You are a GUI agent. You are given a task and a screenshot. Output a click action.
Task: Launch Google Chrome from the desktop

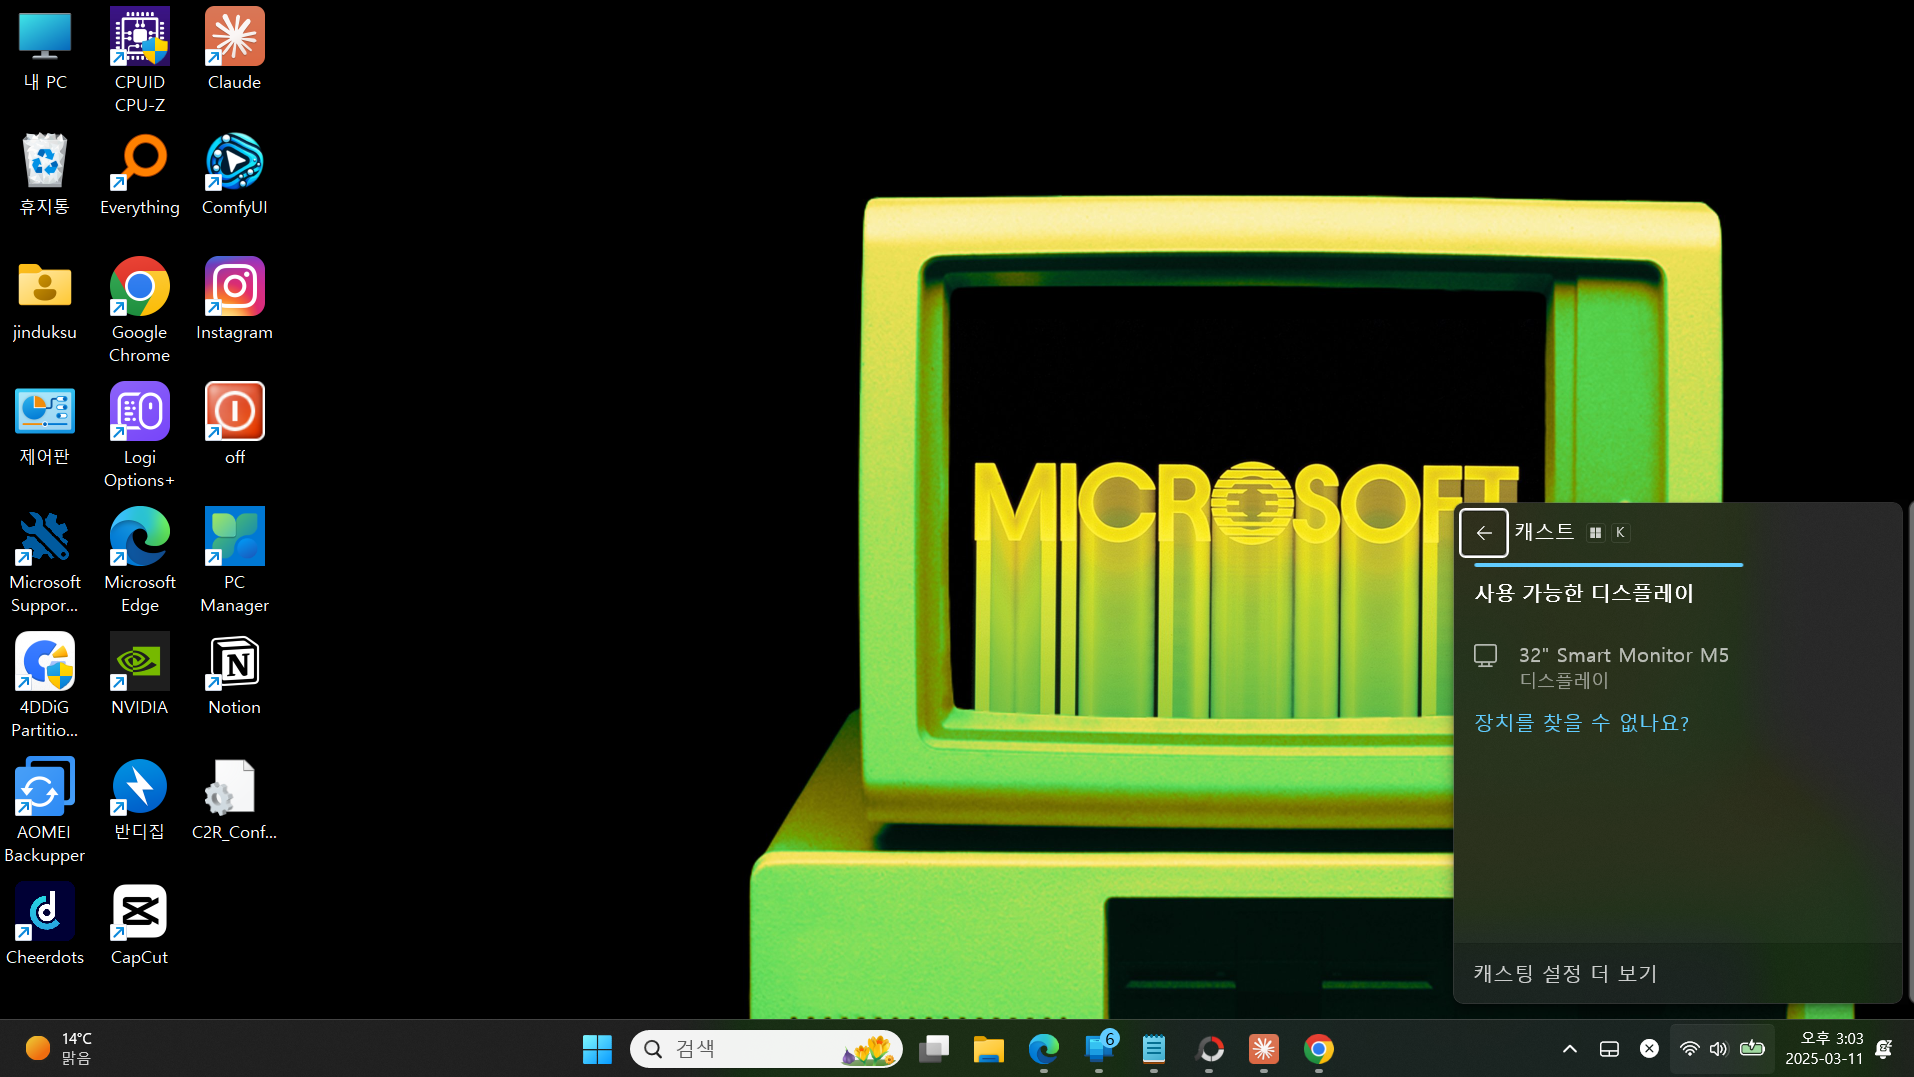140,311
